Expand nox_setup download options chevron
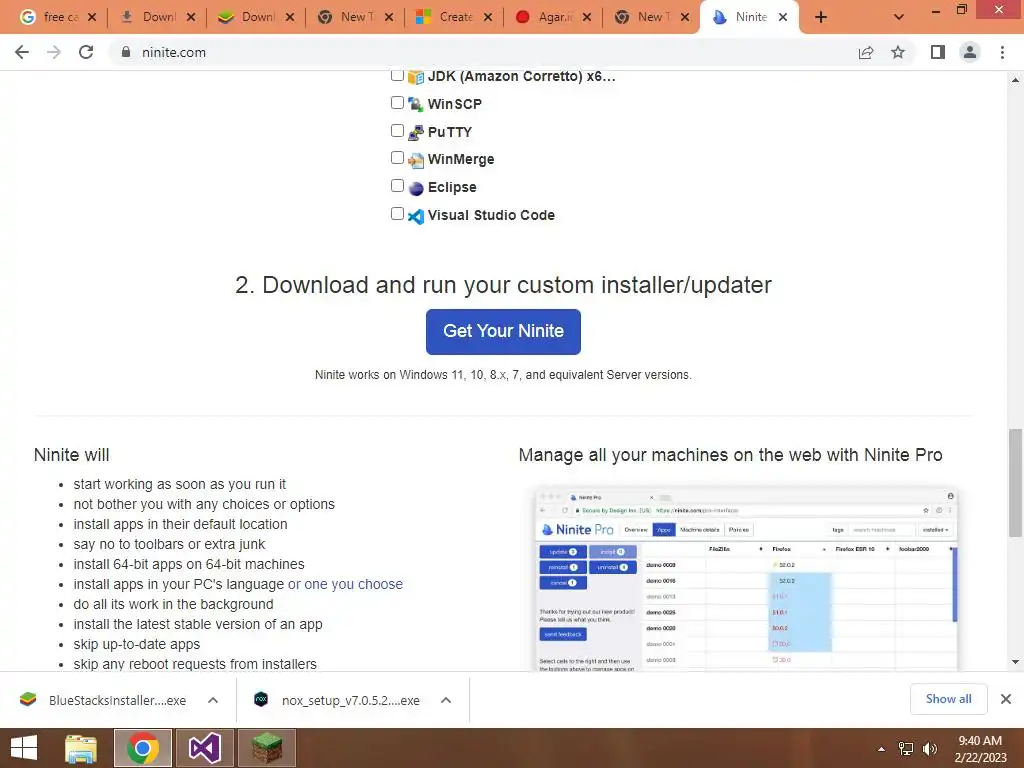The width and height of the screenshot is (1024, 768). (446, 700)
